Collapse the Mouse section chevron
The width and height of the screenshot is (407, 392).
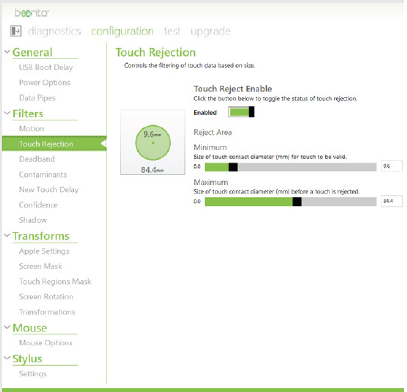(7, 327)
